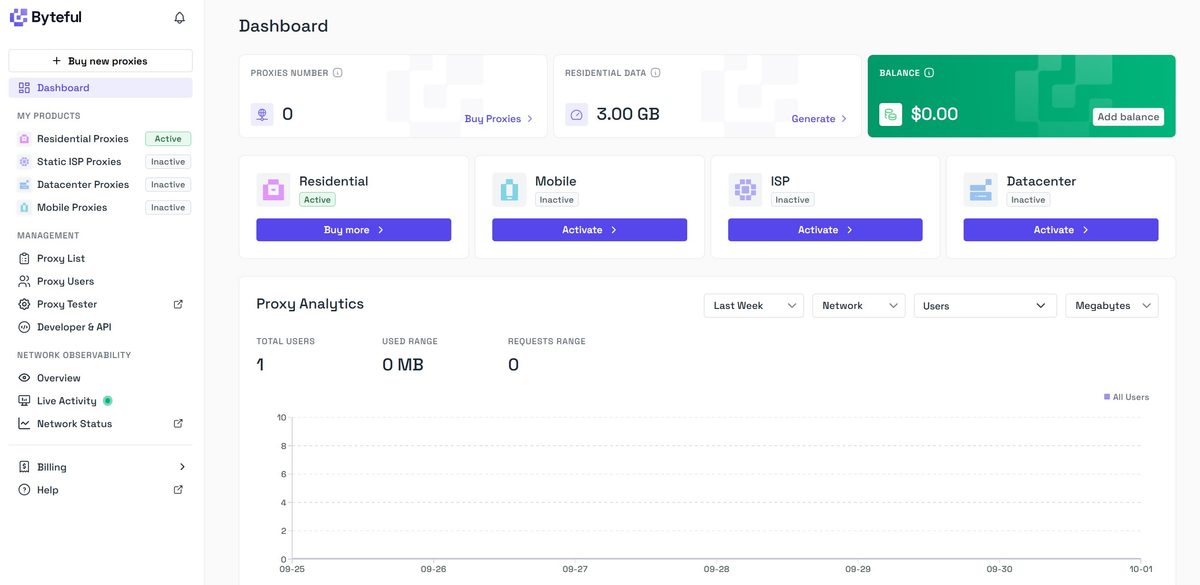Viewport: 1200px width, 585px height.
Task: Click the green Live Activity status dot
Action: tap(108, 401)
